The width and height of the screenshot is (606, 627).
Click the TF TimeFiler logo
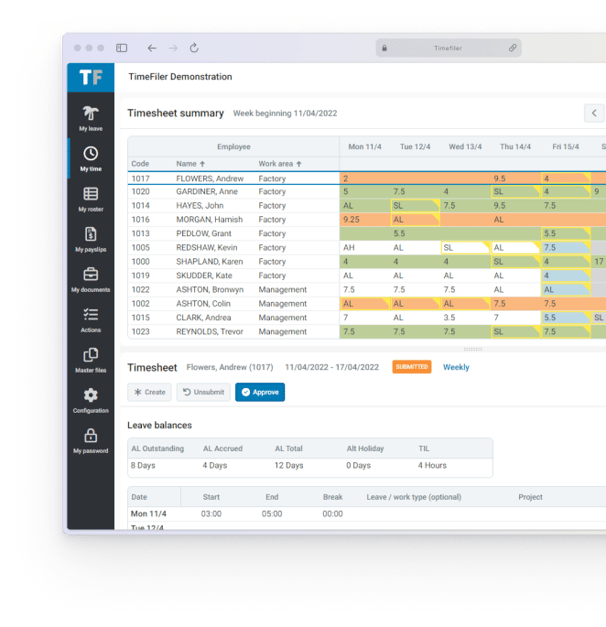pyautogui.click(x=91, y=78)
